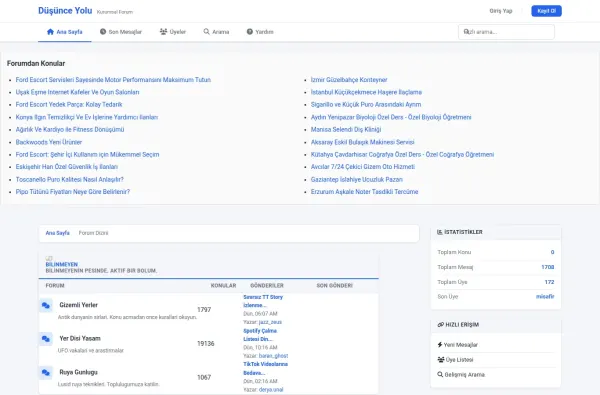Open topic İzmir Güzelbahçe Konteyner
This screenshot has width=600, height=395.
[349, 80]
